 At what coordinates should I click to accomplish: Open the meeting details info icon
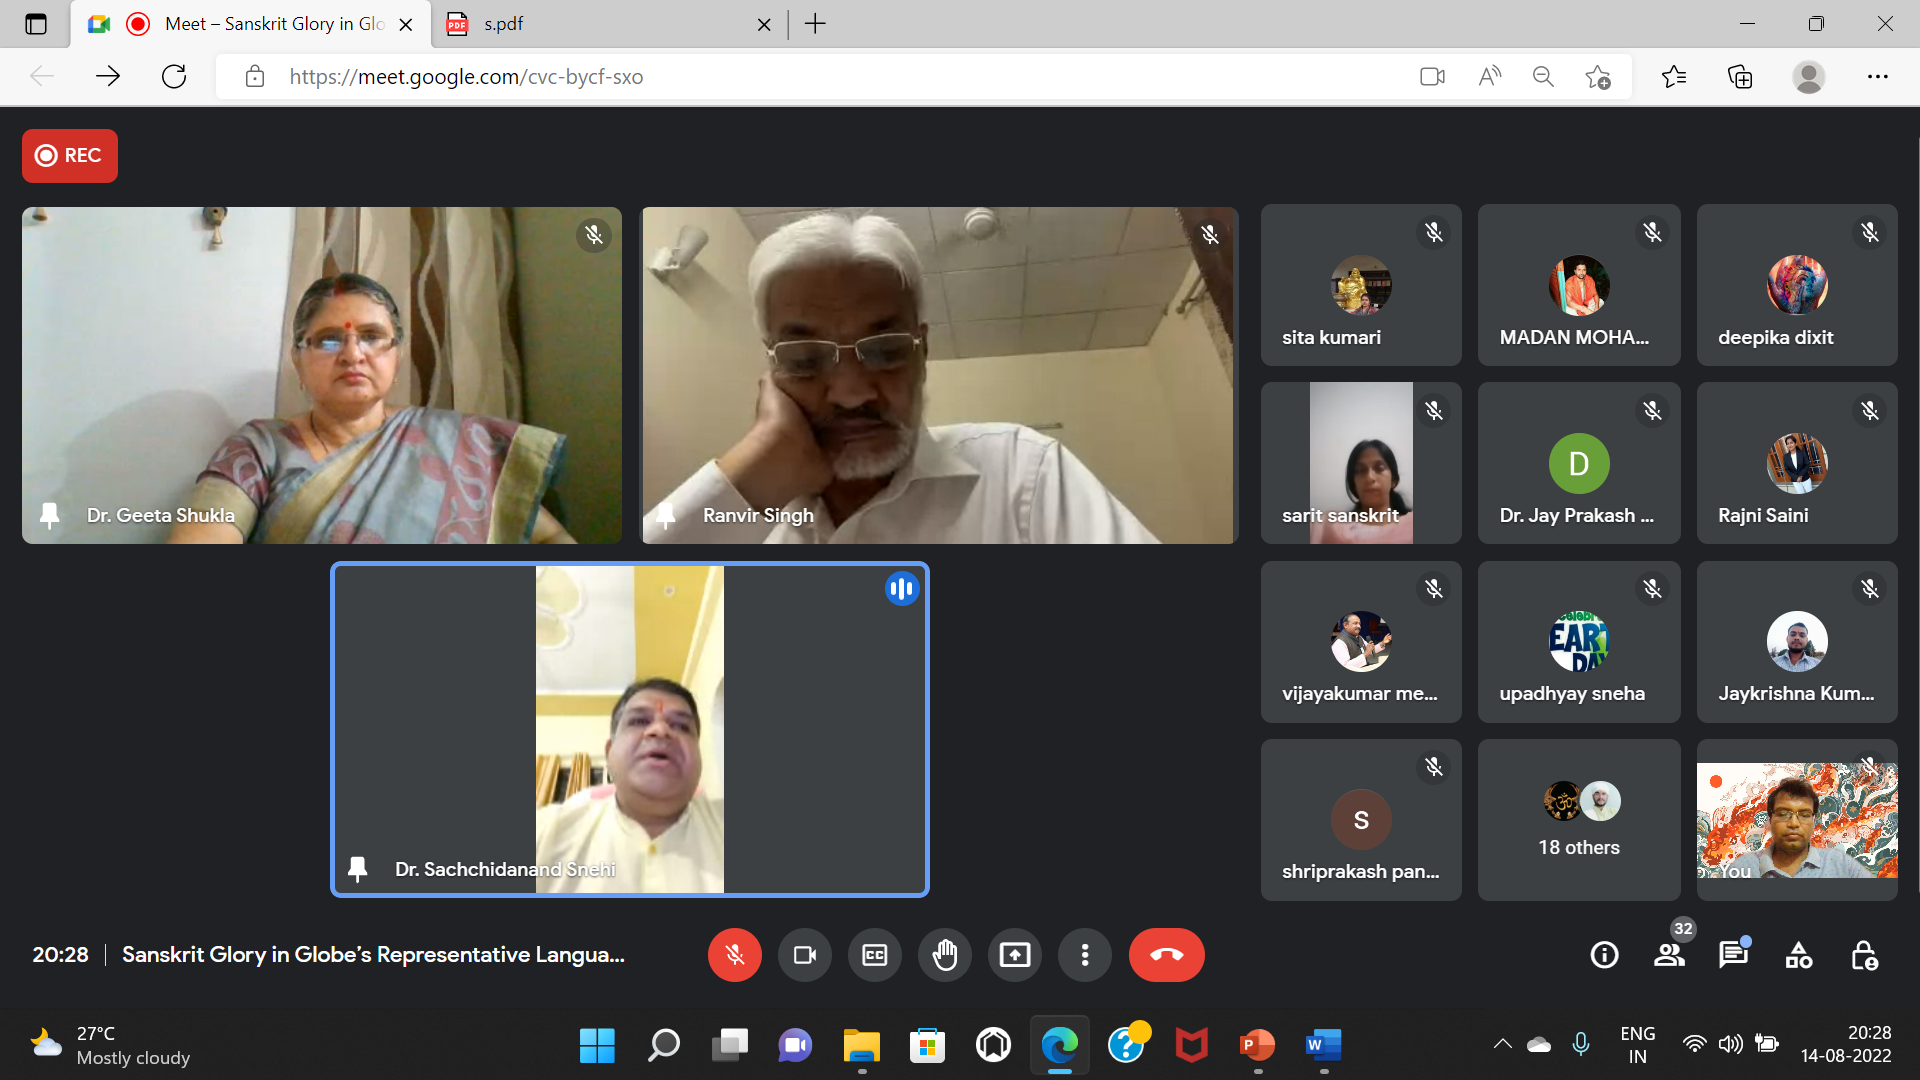coord(1604,955)
